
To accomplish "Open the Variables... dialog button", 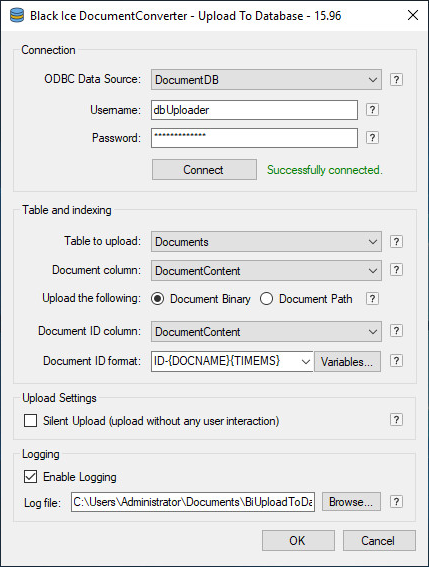I will (347, 362).
